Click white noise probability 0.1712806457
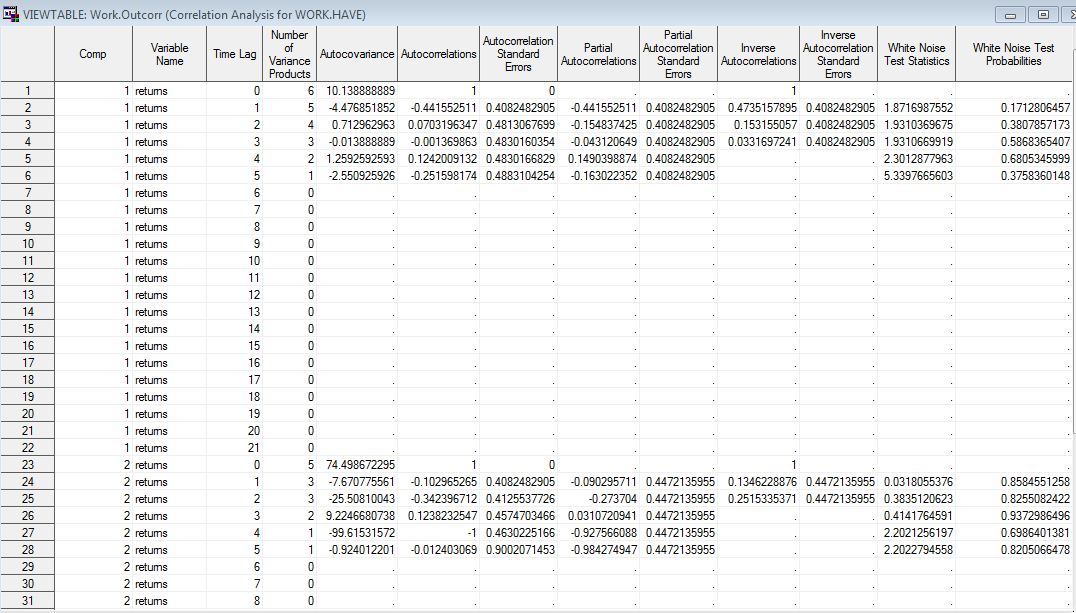This screenshot has width=1076, height=613. tap(1014, 108)
